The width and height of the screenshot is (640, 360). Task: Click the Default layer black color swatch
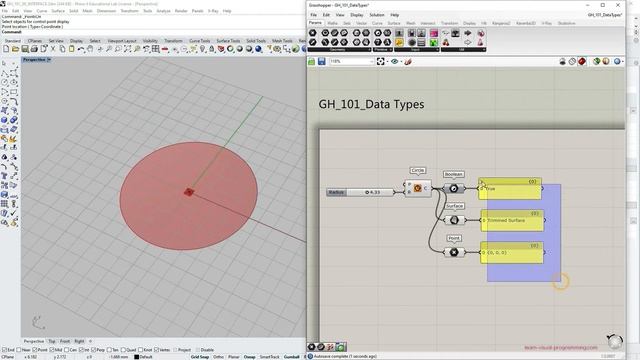point(137,357)
